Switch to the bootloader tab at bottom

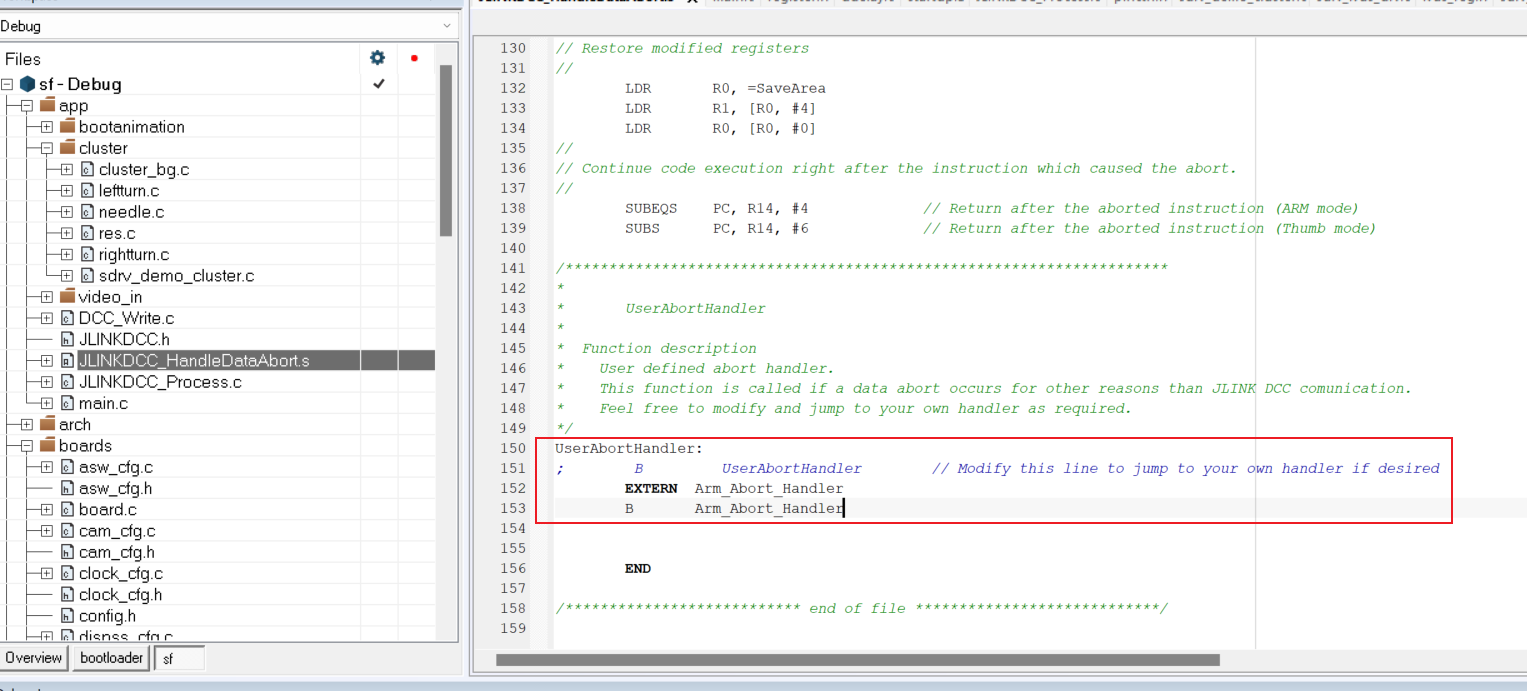(x=110, y=658)
